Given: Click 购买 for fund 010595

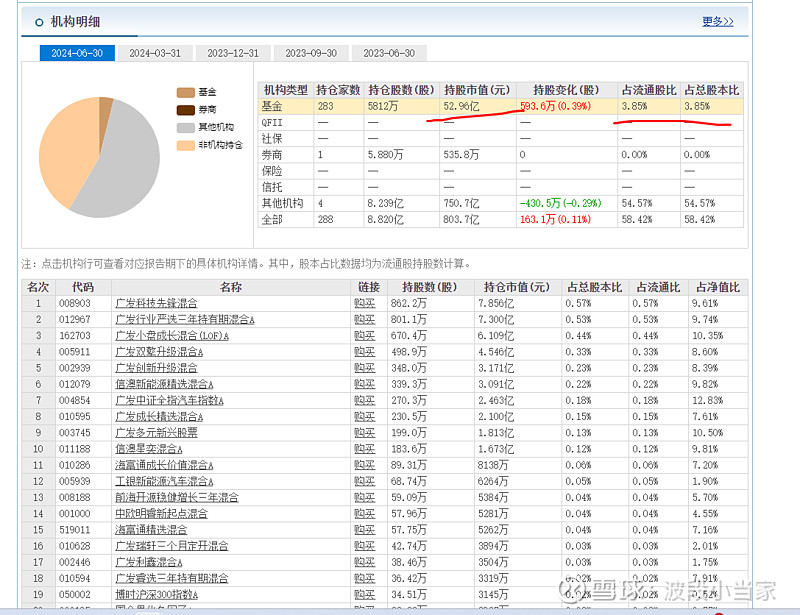Looking at the screenshot, I should 365,417.
